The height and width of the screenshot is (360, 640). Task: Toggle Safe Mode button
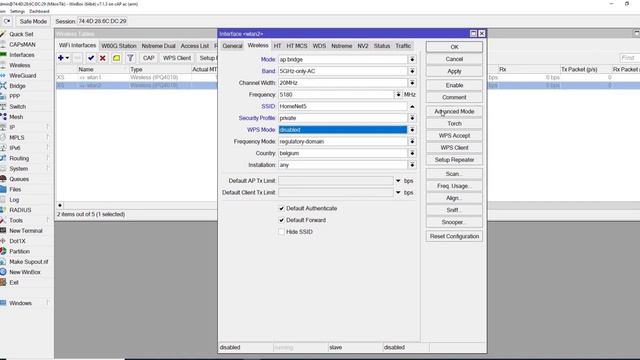pyautogui.click(x=33, y=21)
